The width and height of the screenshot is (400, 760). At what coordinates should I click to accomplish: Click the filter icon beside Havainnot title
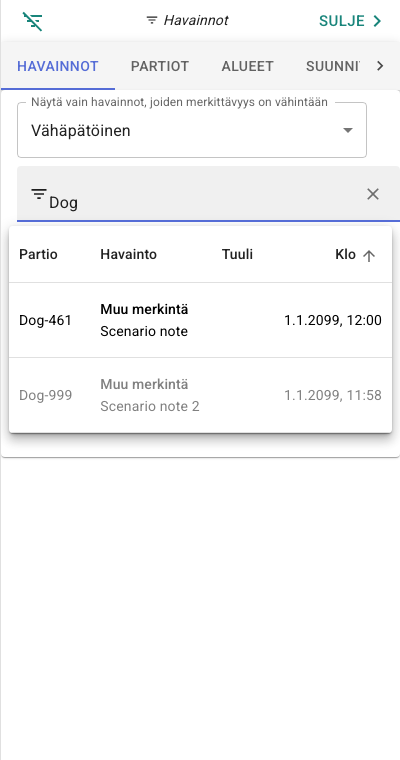[152, 20]
